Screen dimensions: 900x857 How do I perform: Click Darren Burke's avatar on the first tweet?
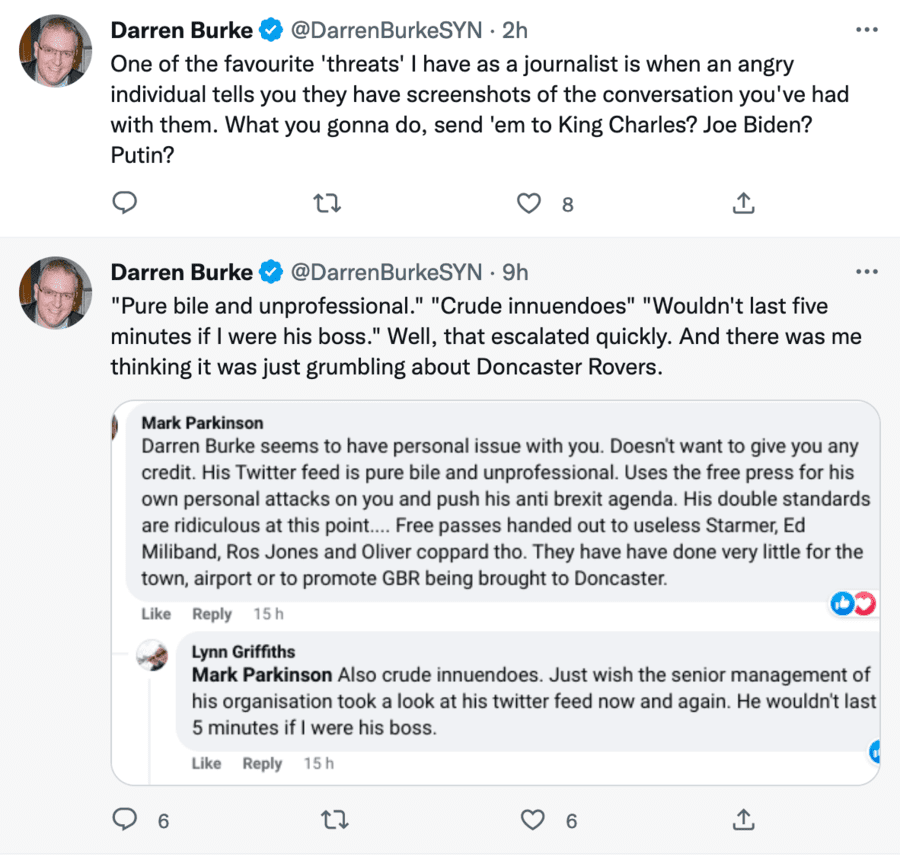(56, 50)
